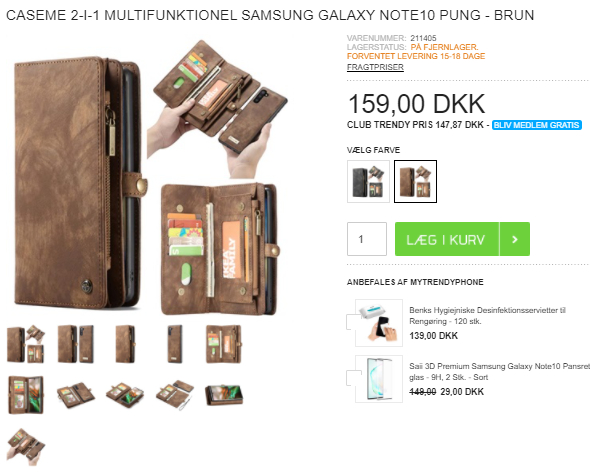Select last thumbnail with hands holding wallet
This screenshot has width=590, height=476.
26,447
